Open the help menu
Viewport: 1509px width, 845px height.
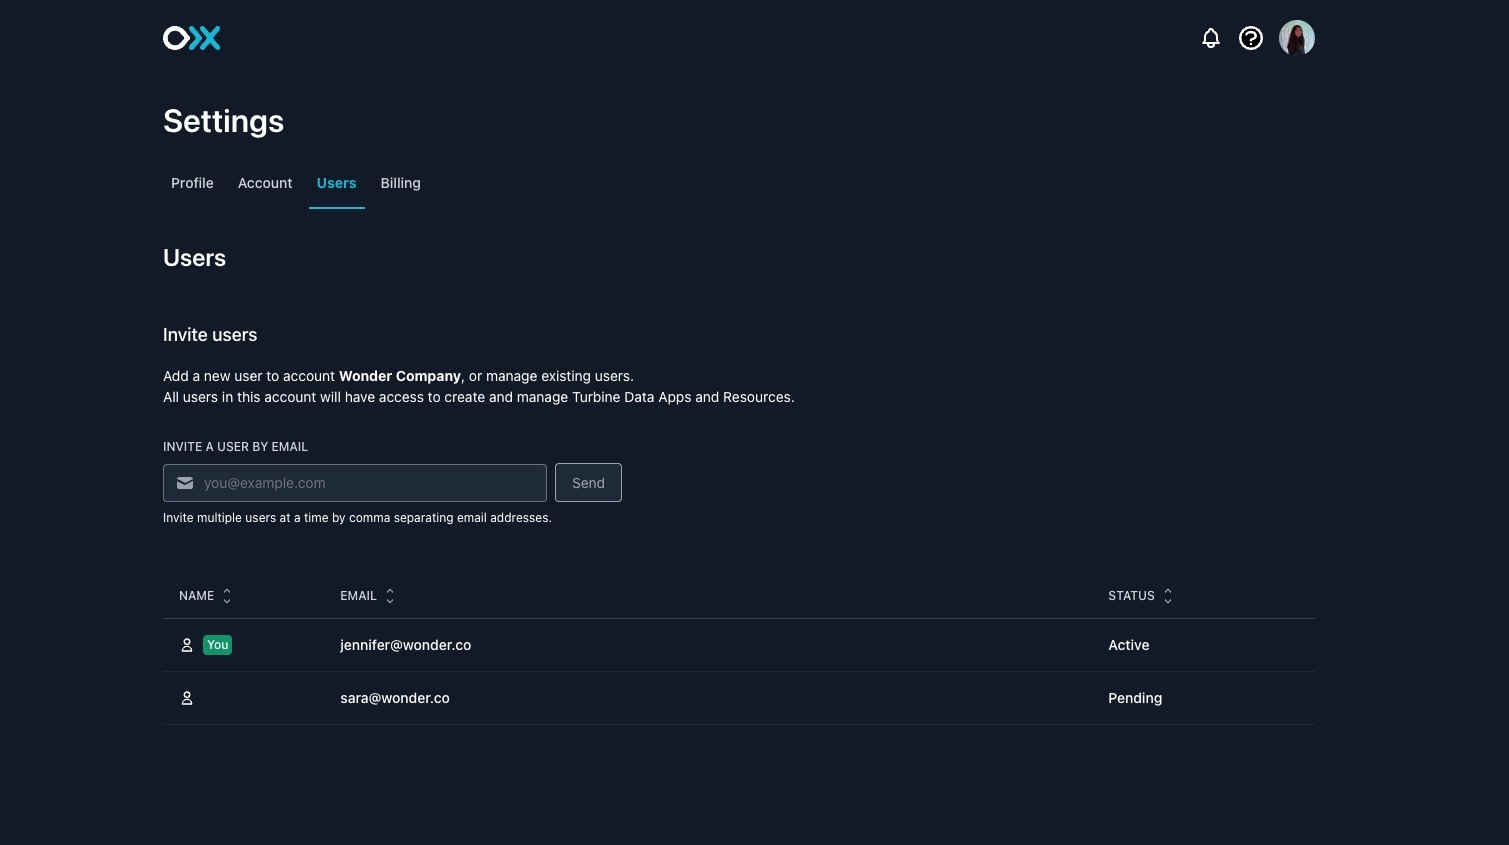pyautogui.click(x=1250, y=38)
